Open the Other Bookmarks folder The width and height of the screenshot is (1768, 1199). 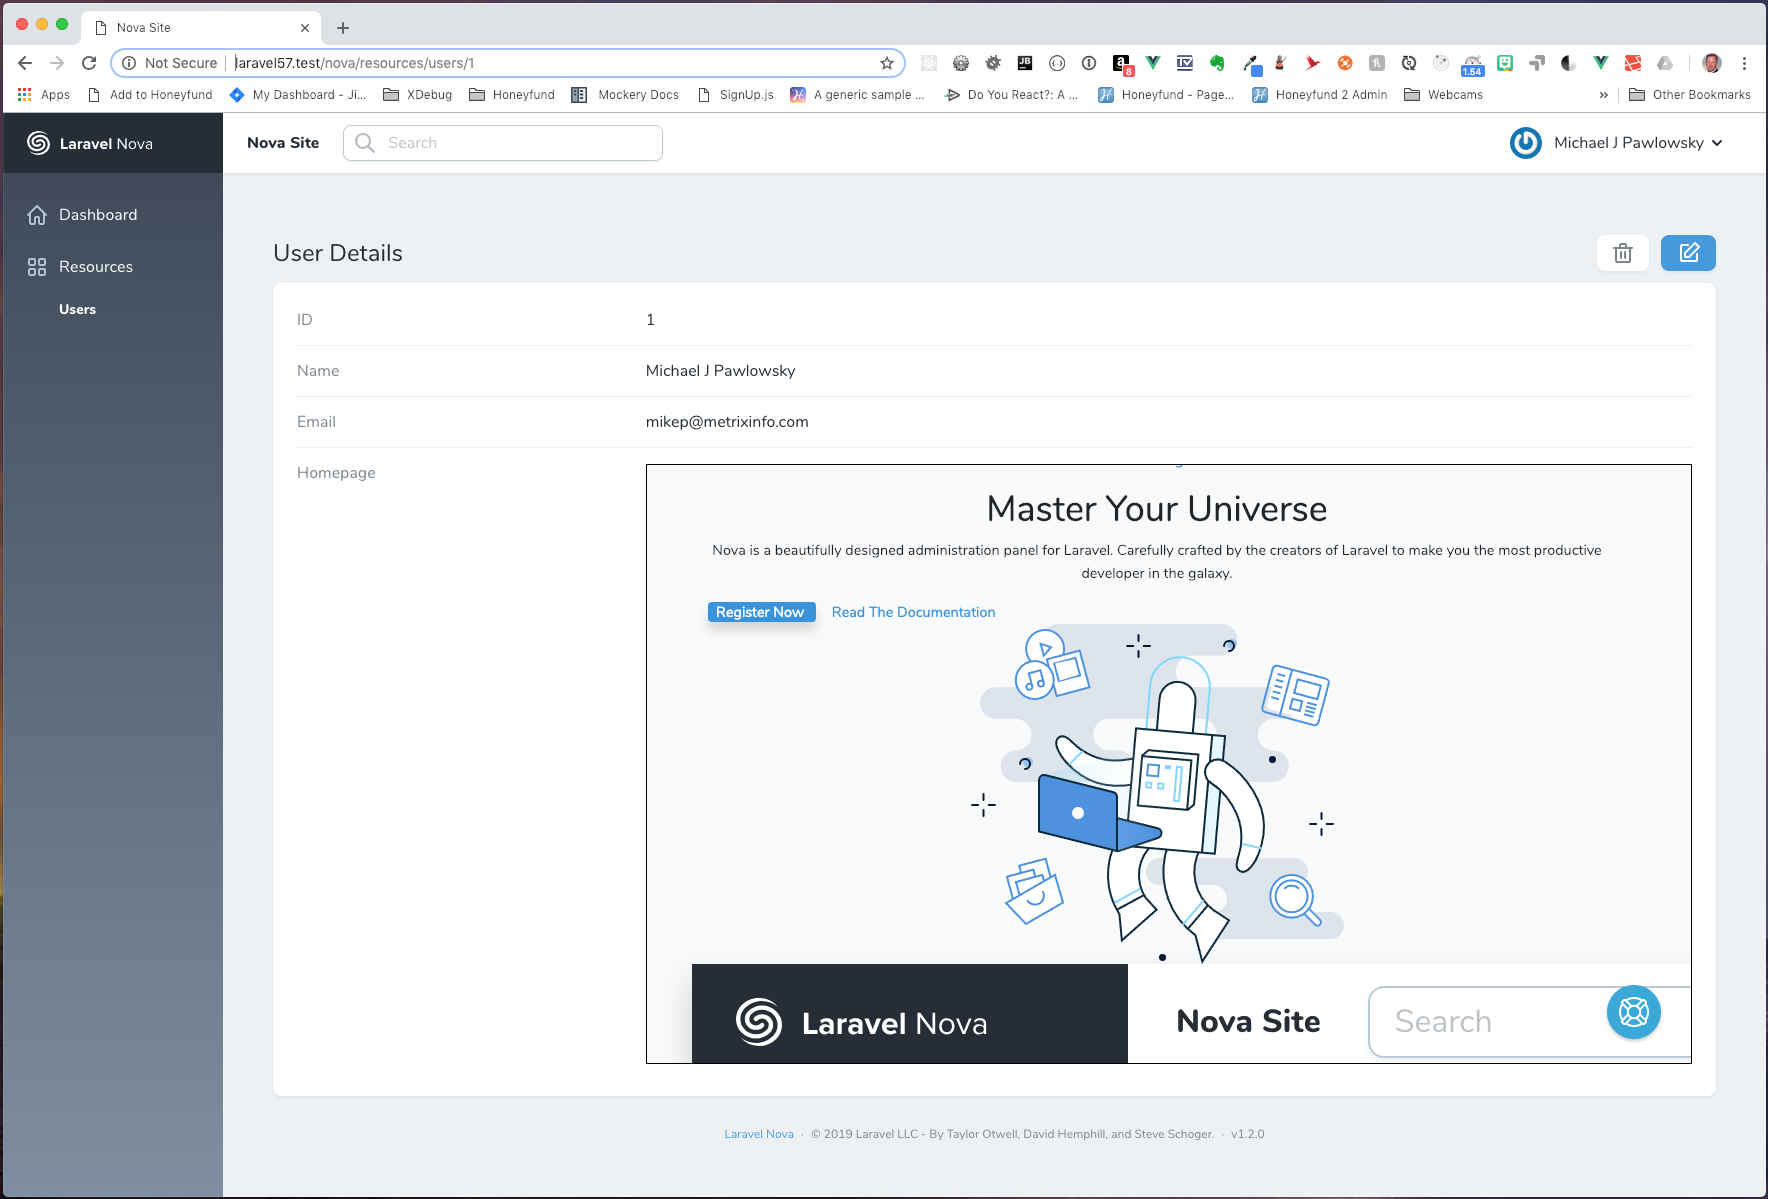(1690, 95)
